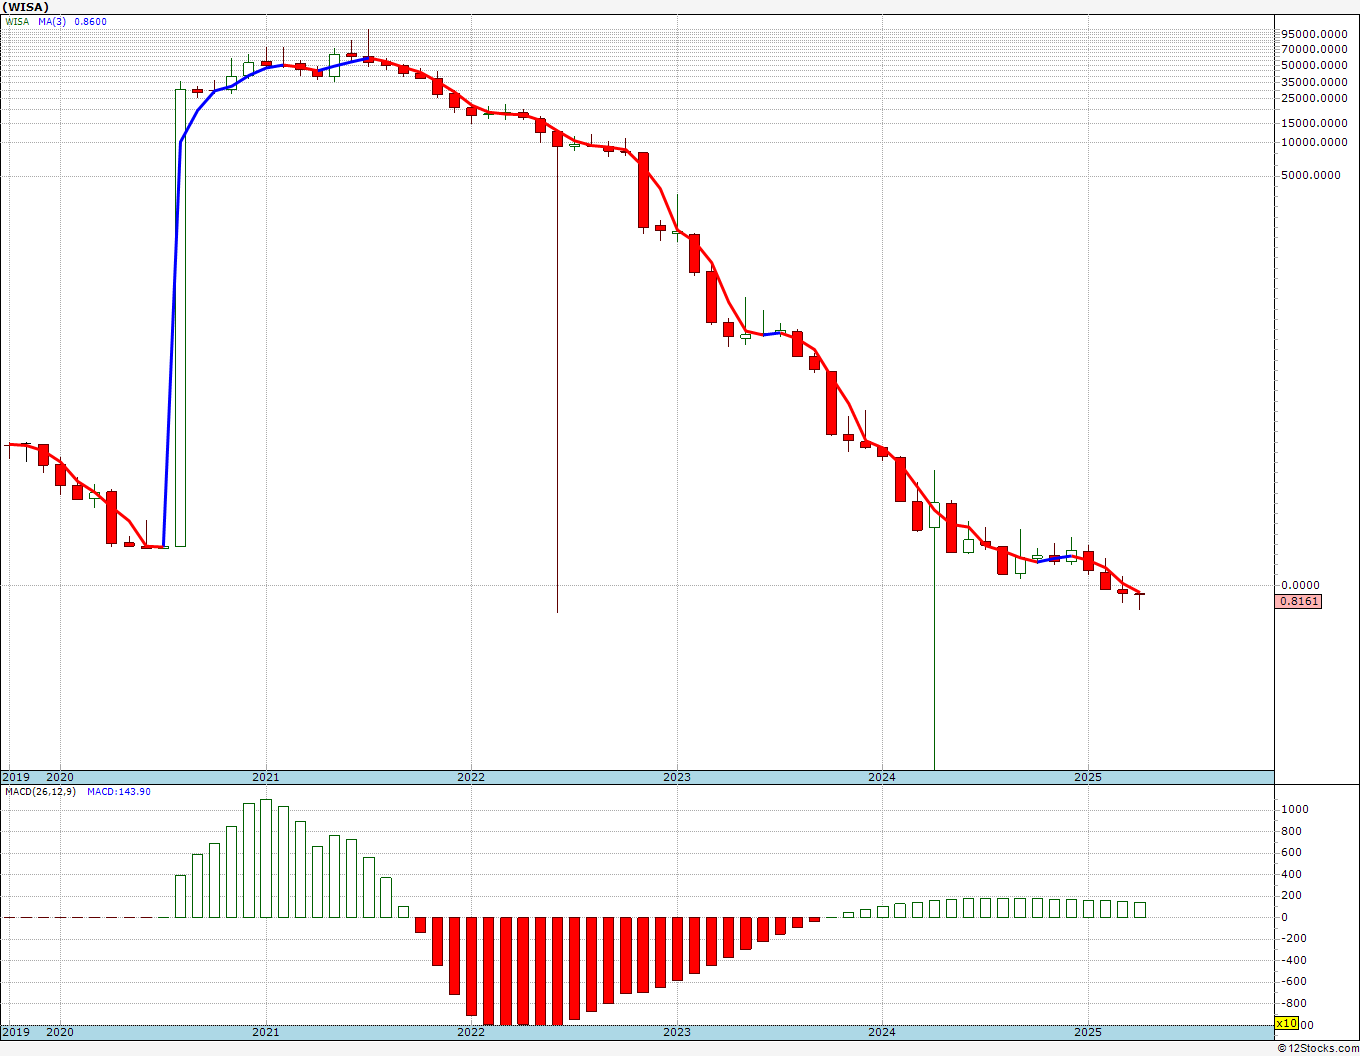
Task: Click the 200 label on the MACD axis
Action: point(1292,896)
